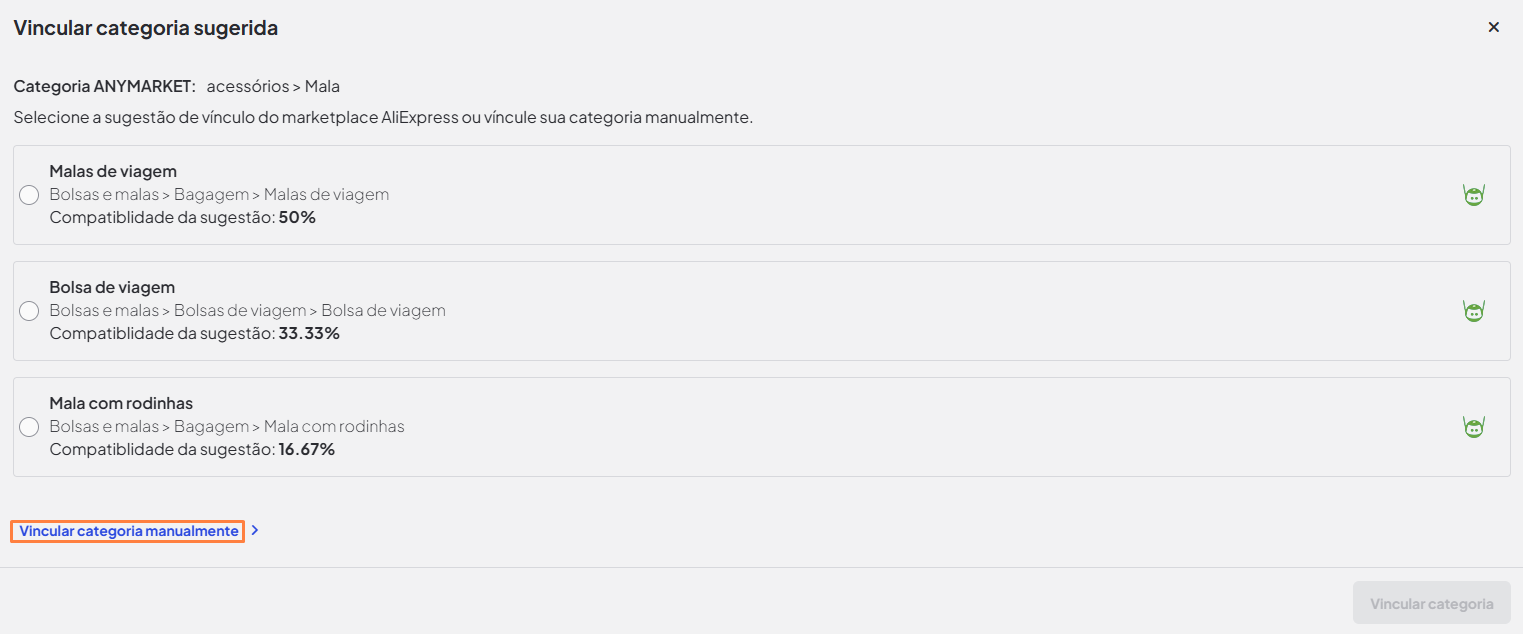Click the Bolsa de viagem suggestion title
The width and height of the screenshot is (1523, 634).
coord(112,287)
